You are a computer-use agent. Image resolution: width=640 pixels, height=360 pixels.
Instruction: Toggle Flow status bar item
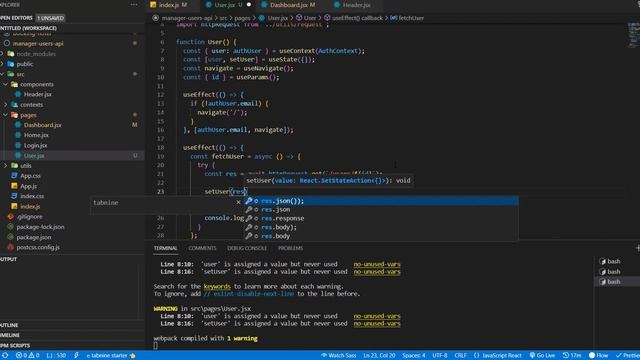(x=598, y=356)
